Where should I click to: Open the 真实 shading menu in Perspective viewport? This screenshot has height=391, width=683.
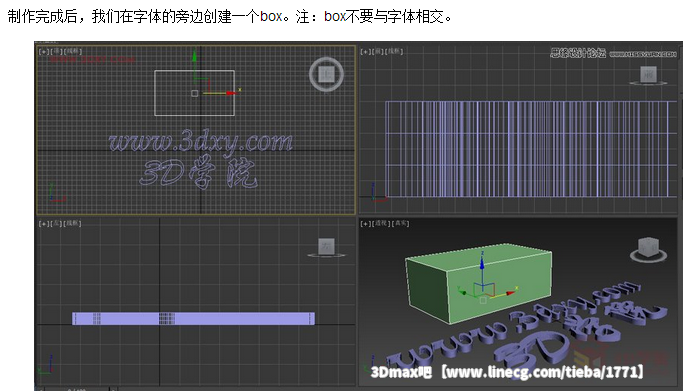(400, 223)
